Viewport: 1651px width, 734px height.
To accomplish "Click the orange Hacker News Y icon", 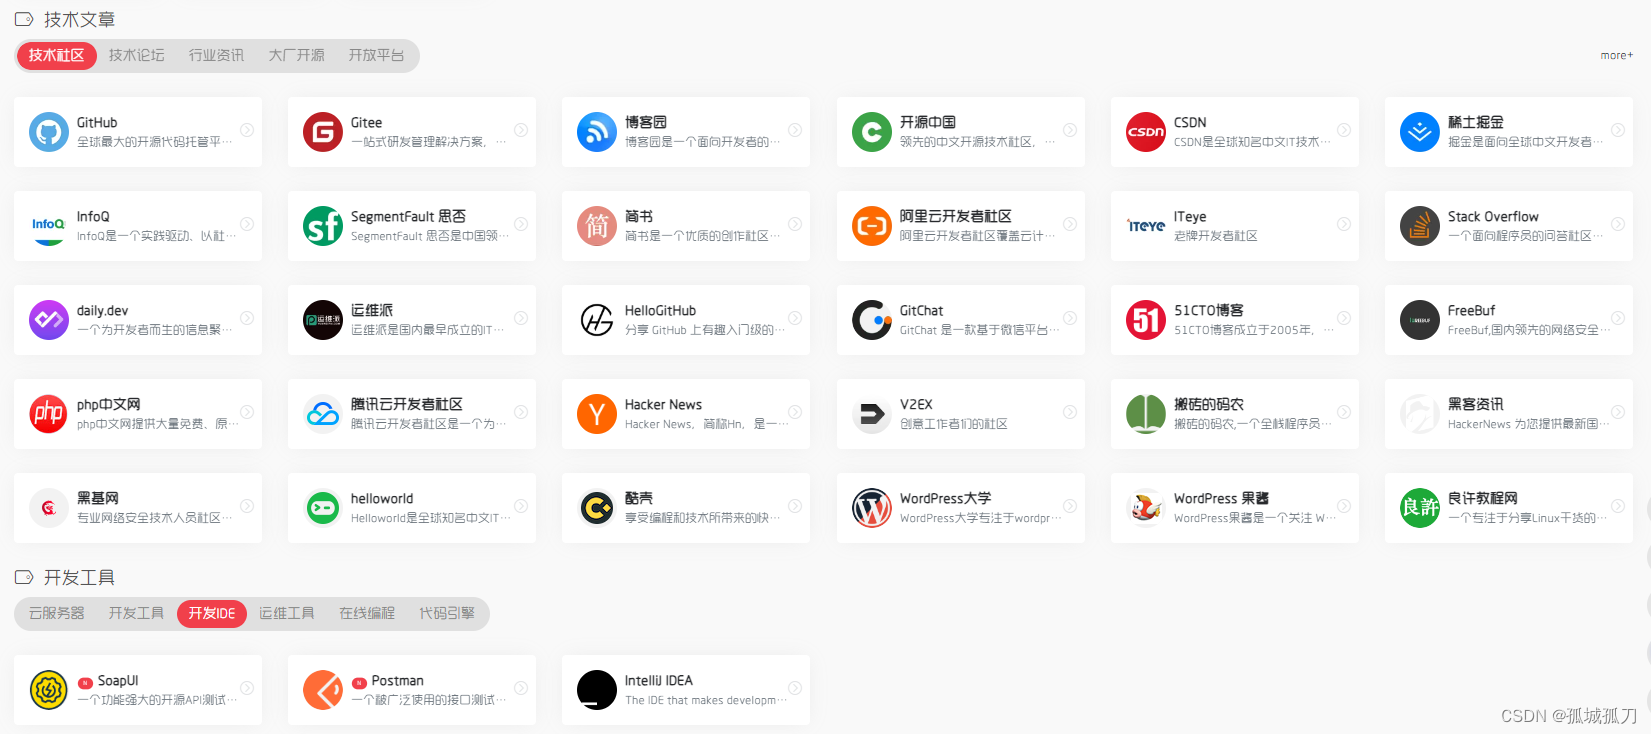I will 596,414.
